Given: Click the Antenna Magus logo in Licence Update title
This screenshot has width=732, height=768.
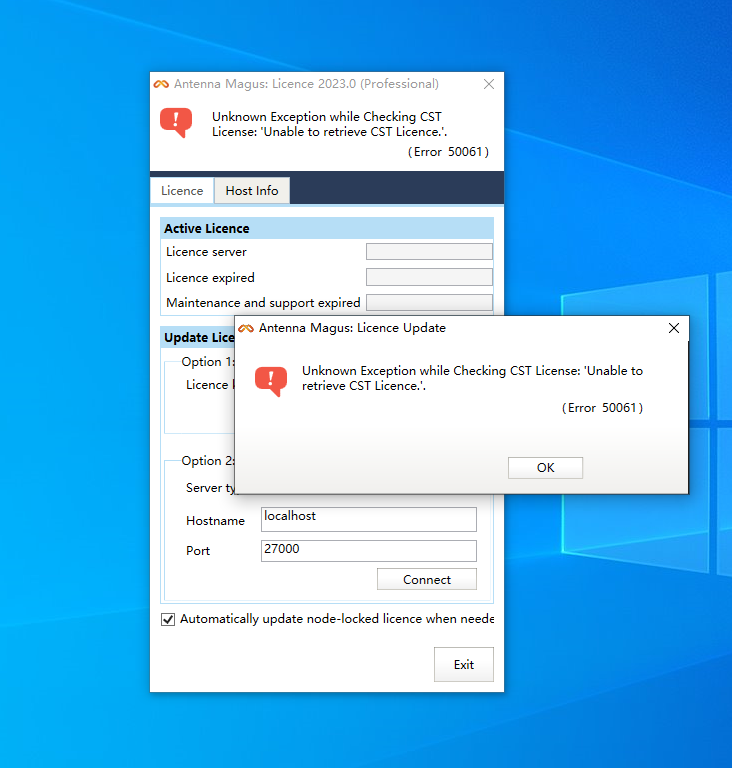Looking at the screenshot, I should (x=246, y=328).
